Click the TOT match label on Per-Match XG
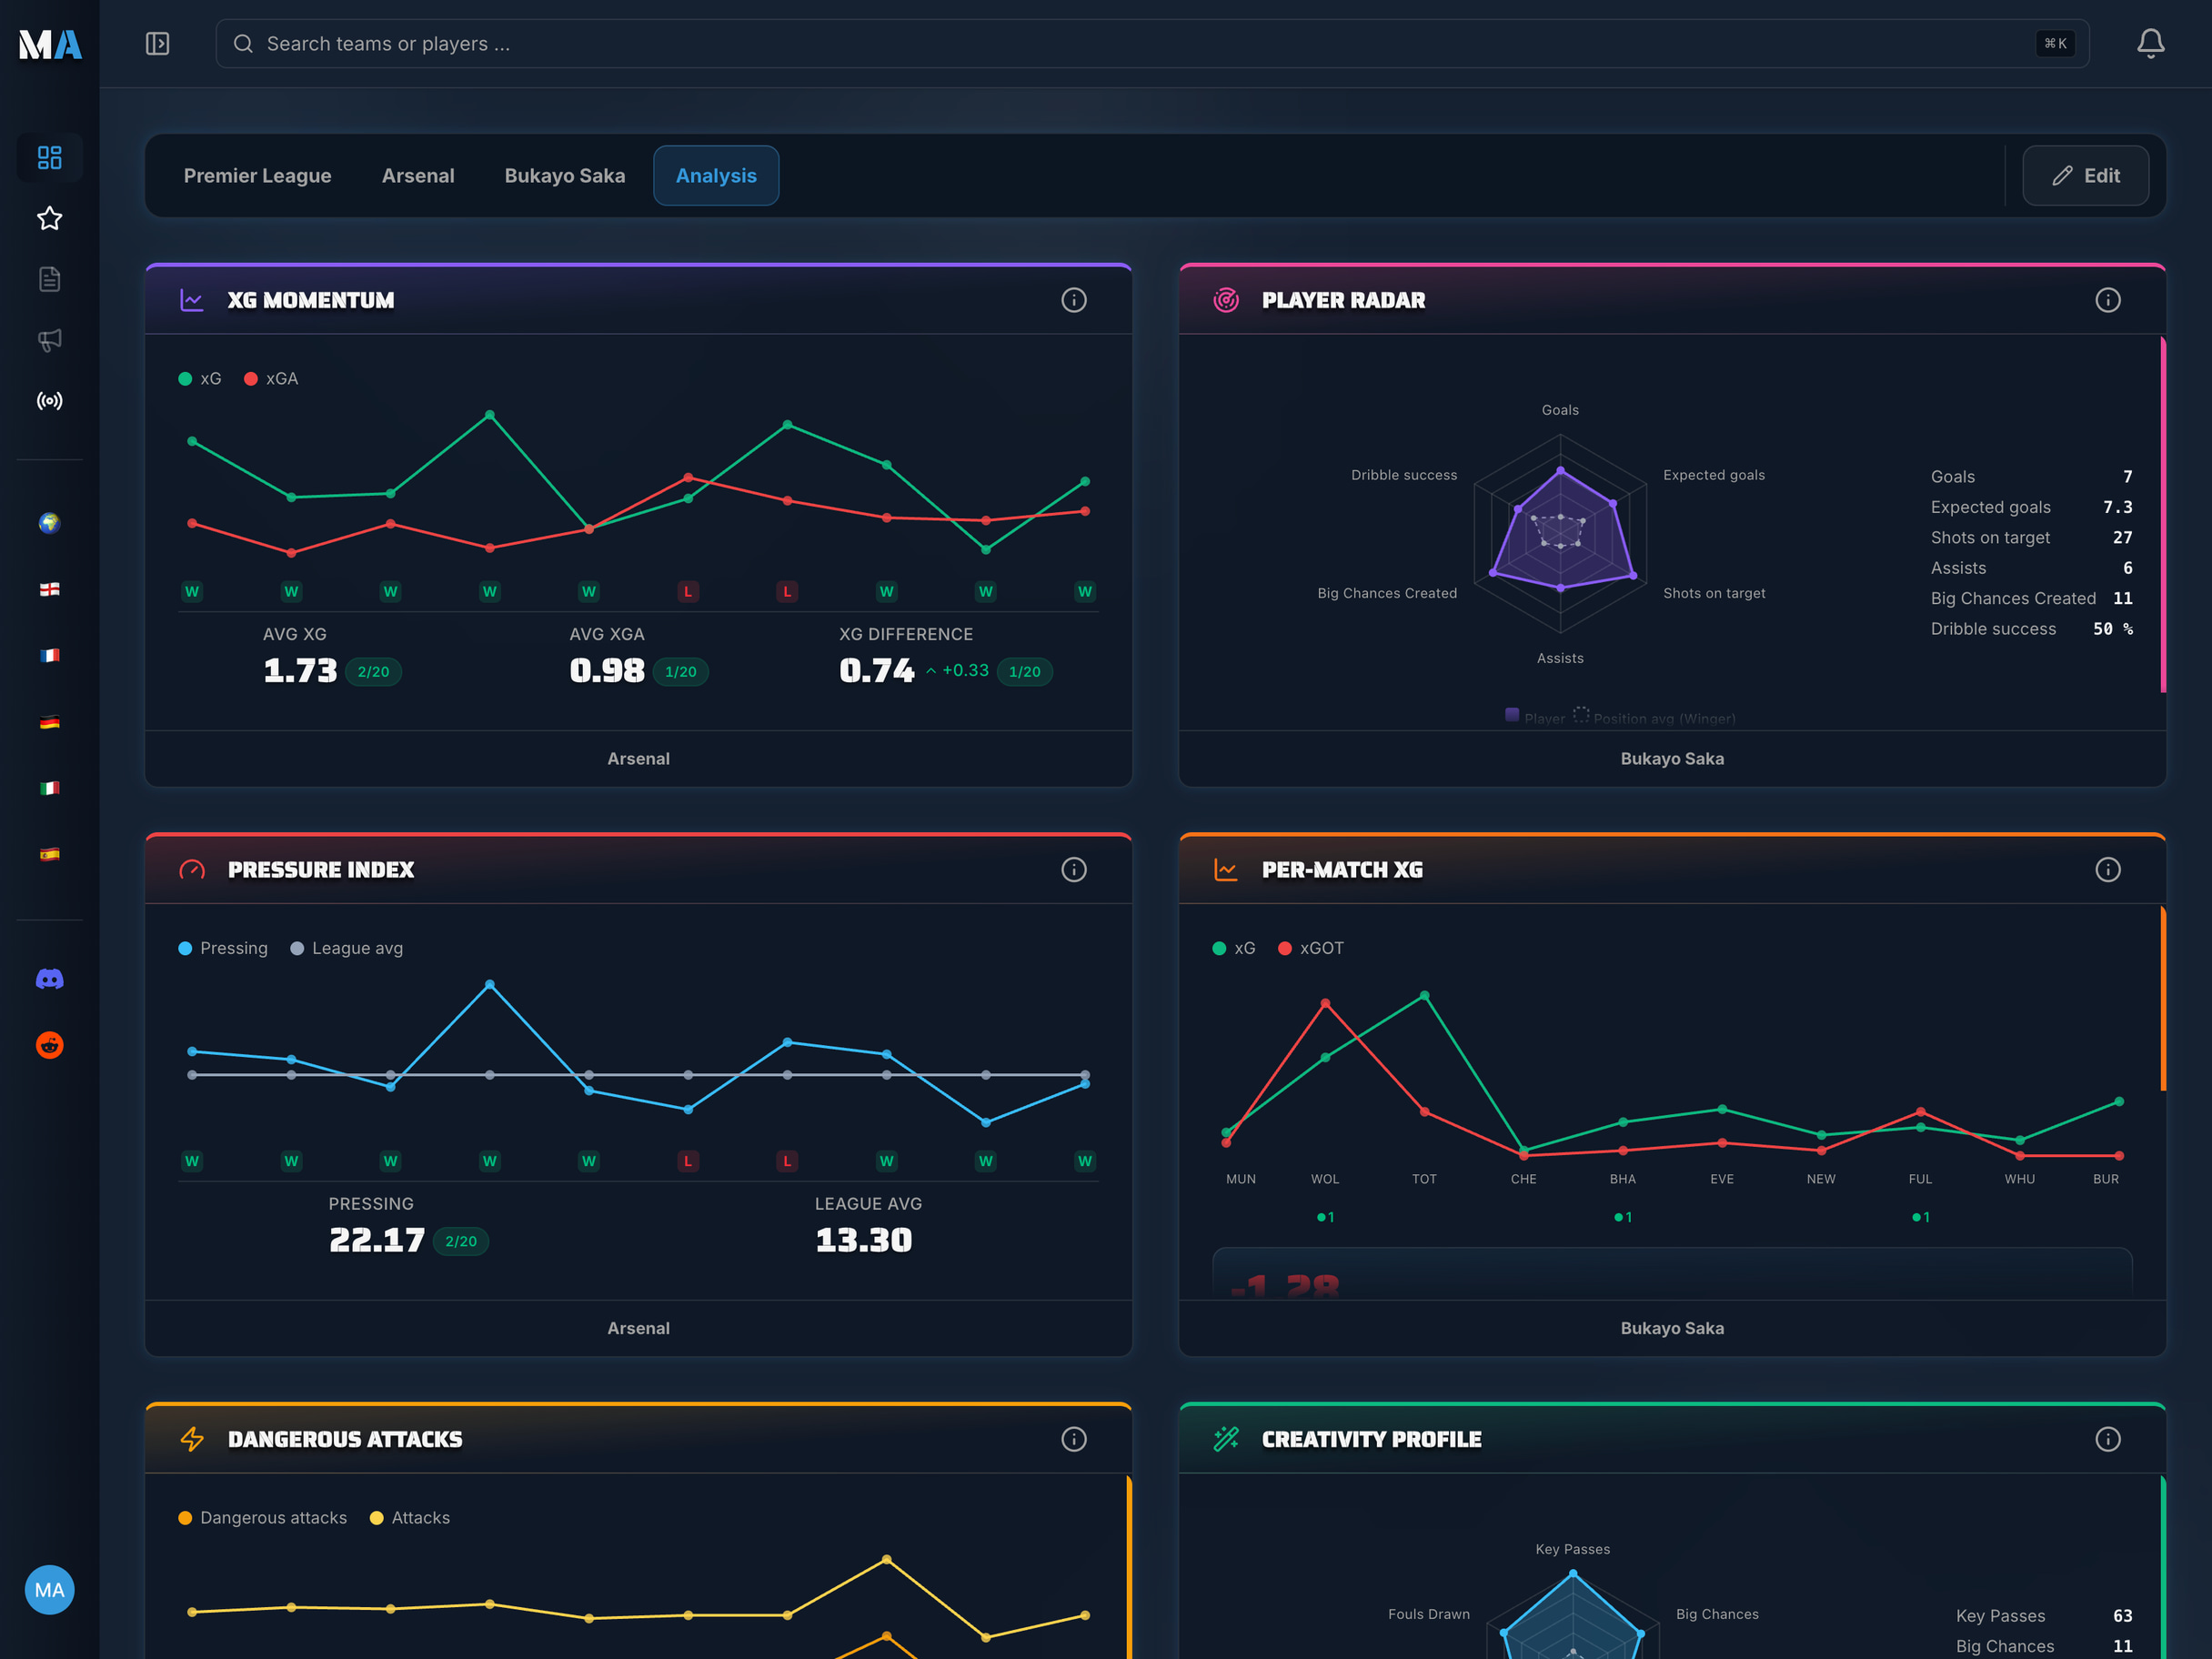This screenshot has width=2212, height=1659. pos(1424,1179)
